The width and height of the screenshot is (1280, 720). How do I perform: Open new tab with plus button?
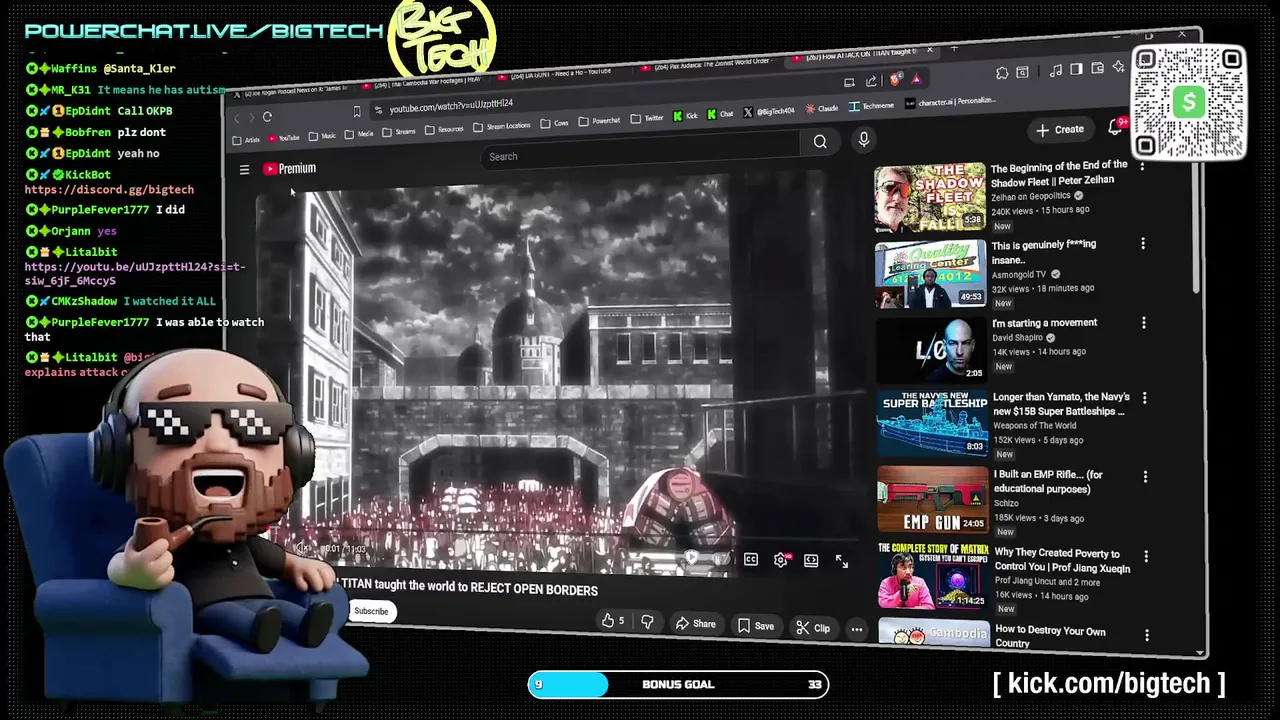[954, 49]
